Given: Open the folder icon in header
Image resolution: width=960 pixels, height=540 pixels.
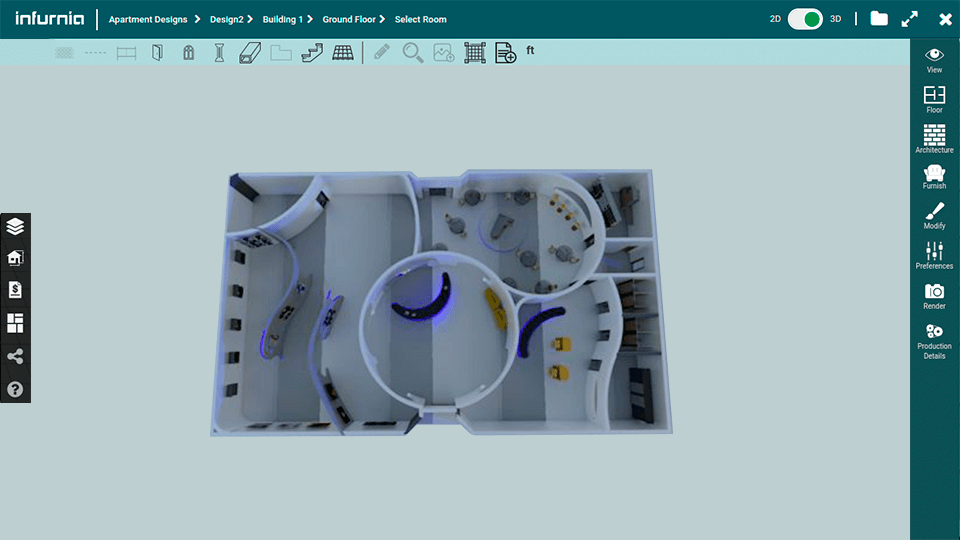Looking at the screenshot, I should [879, 18].
